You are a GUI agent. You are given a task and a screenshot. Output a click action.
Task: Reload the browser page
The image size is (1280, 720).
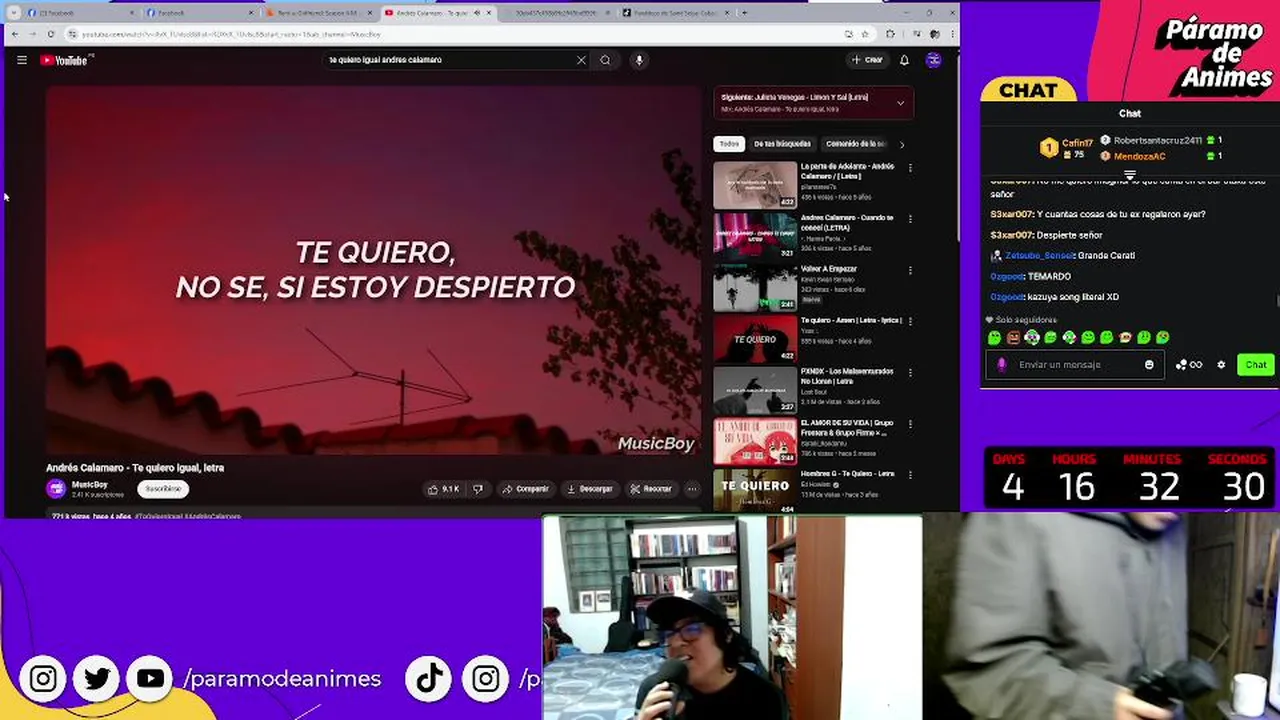[x=51, y=34]
